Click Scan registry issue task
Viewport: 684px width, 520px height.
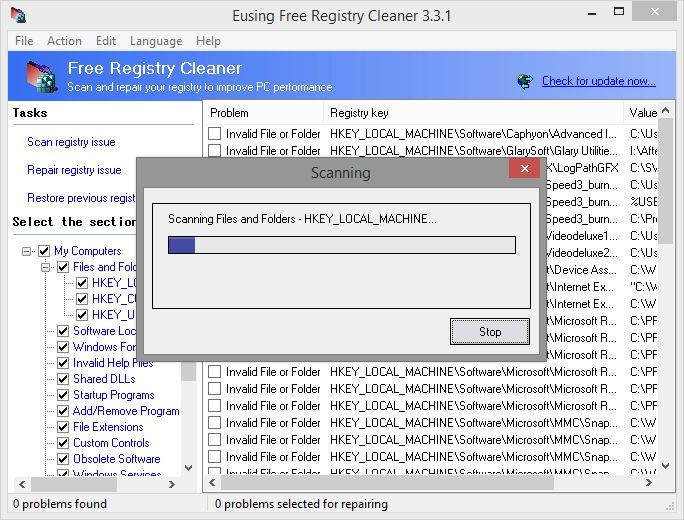click(71, 142)
